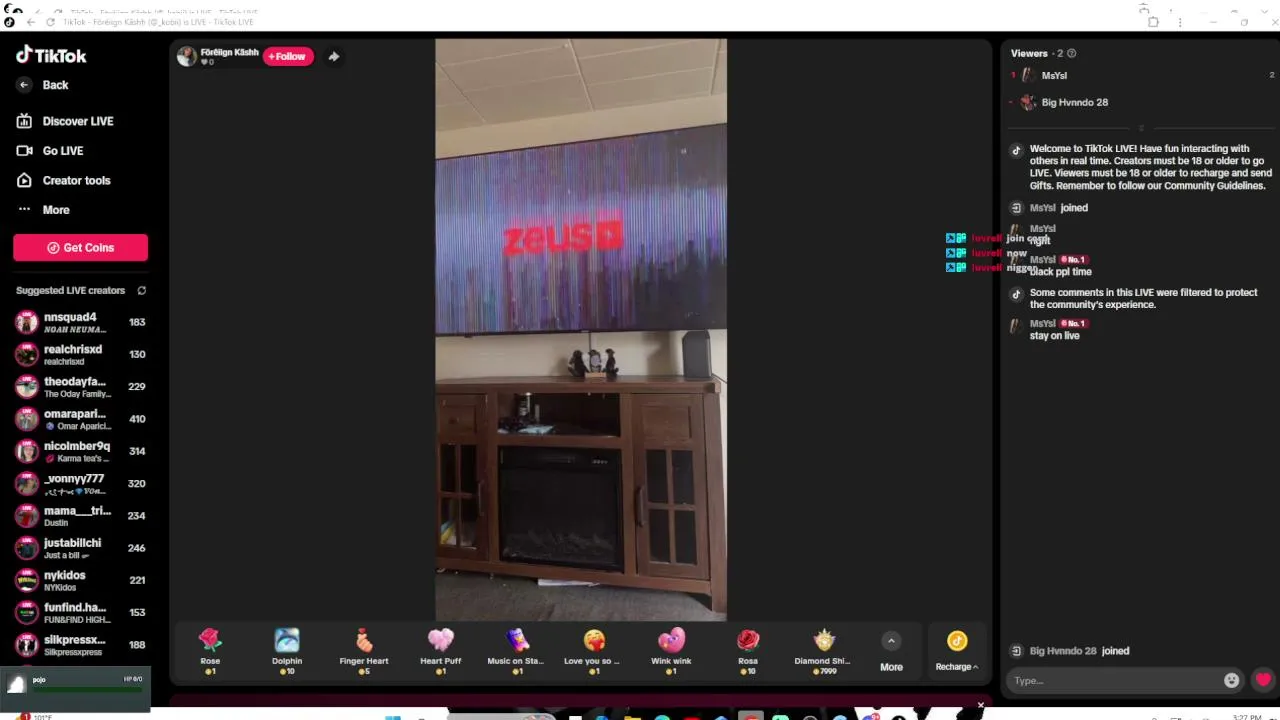The width and height of the screenshot is (1280, 720).
Task: Click the mama___tri avatar with 234 viewers
Action: [27, 516]
